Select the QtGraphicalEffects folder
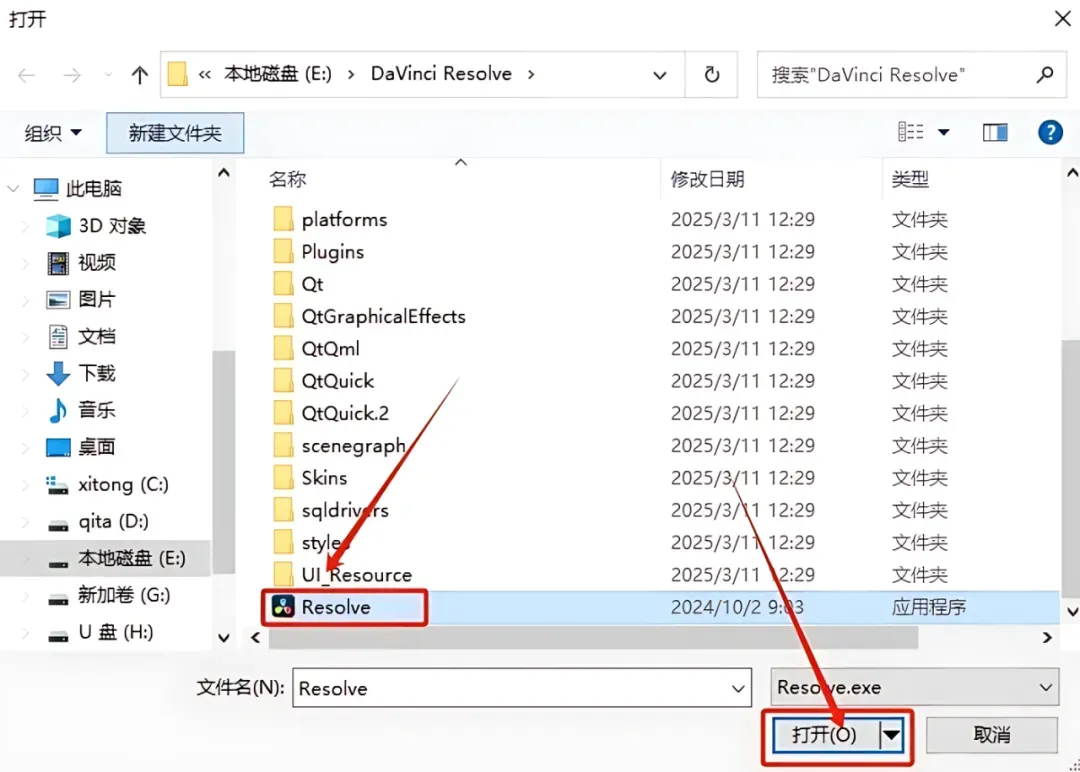The image size is (1080, 772). (384, 317)
